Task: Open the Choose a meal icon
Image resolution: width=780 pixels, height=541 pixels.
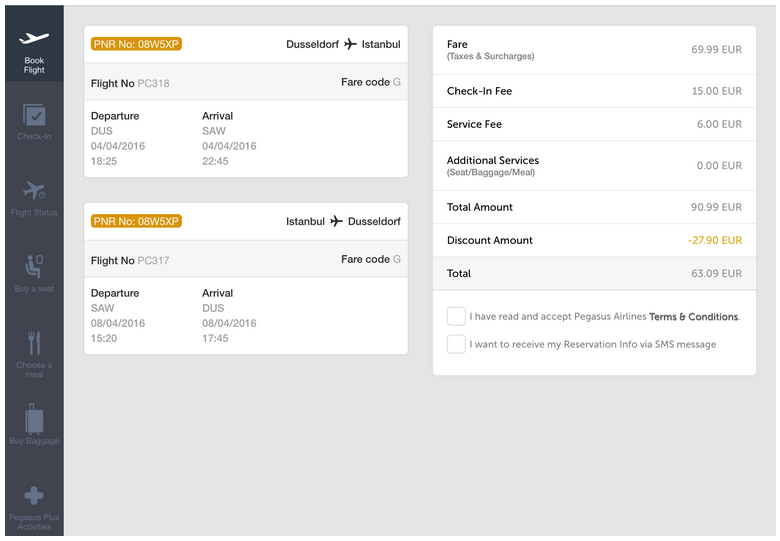Action: pyautogui.click(x=34, y=343)
